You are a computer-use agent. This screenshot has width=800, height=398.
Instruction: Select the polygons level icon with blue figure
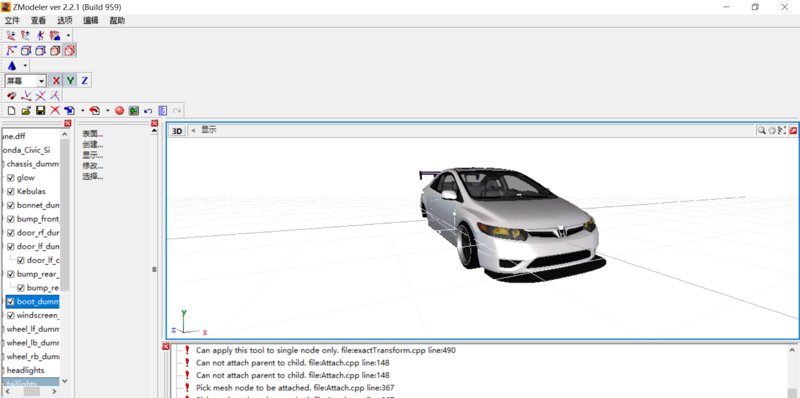(40, 35)
